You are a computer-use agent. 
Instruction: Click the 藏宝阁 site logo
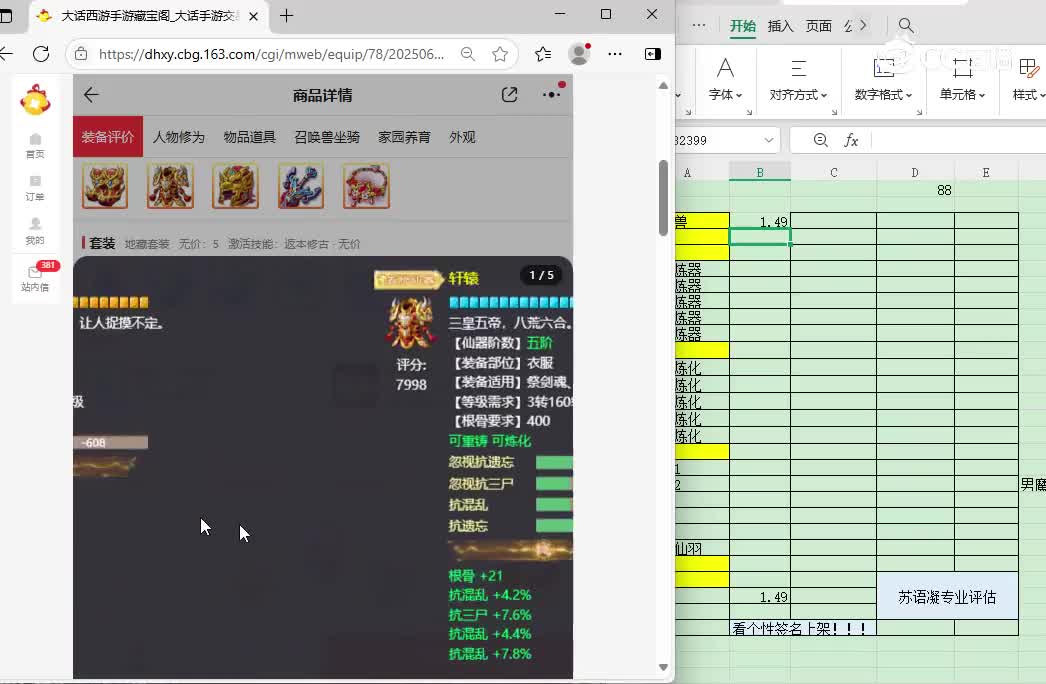coord(35,100)
